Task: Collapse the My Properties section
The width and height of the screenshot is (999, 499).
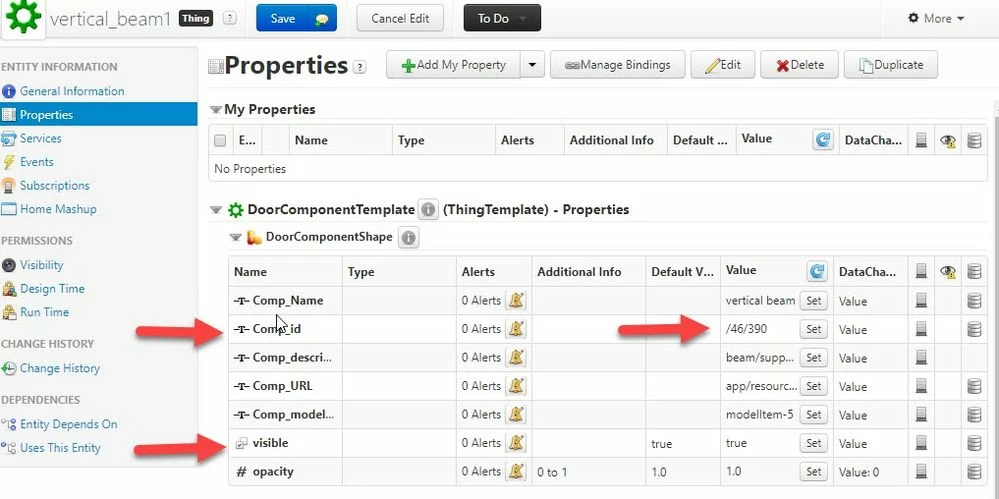Action: (216, 110)
